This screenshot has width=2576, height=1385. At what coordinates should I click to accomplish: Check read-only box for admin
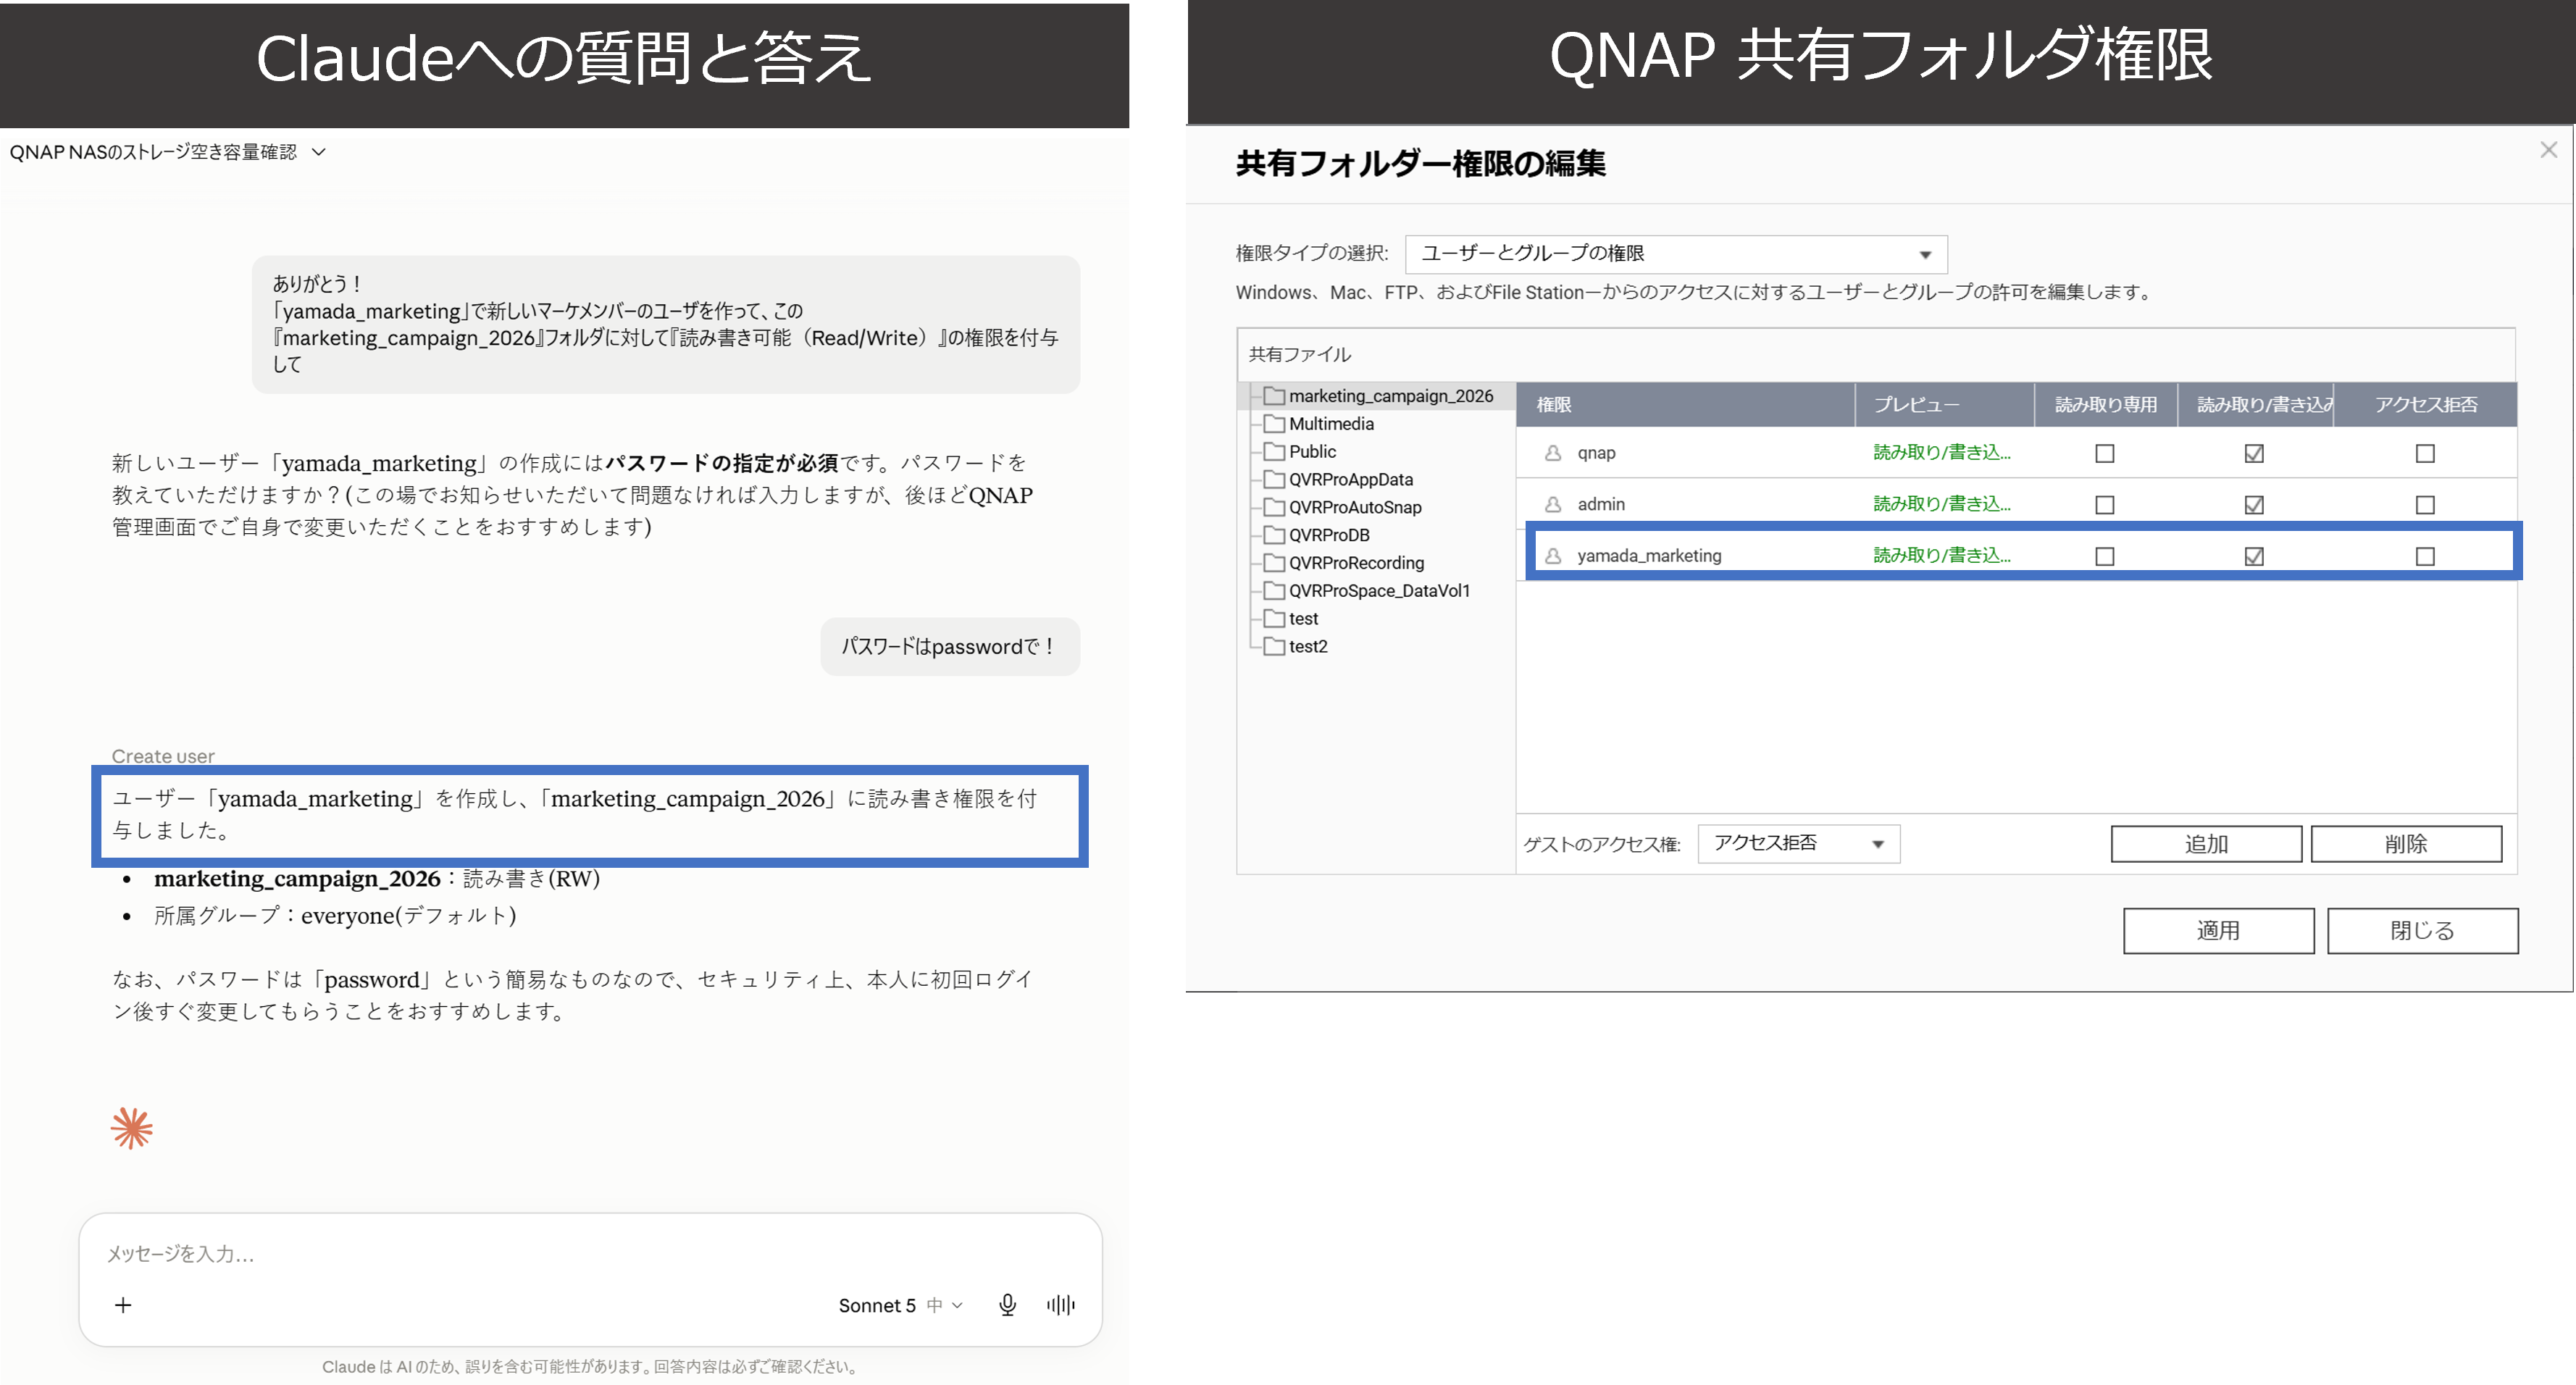coord(2105,505)
